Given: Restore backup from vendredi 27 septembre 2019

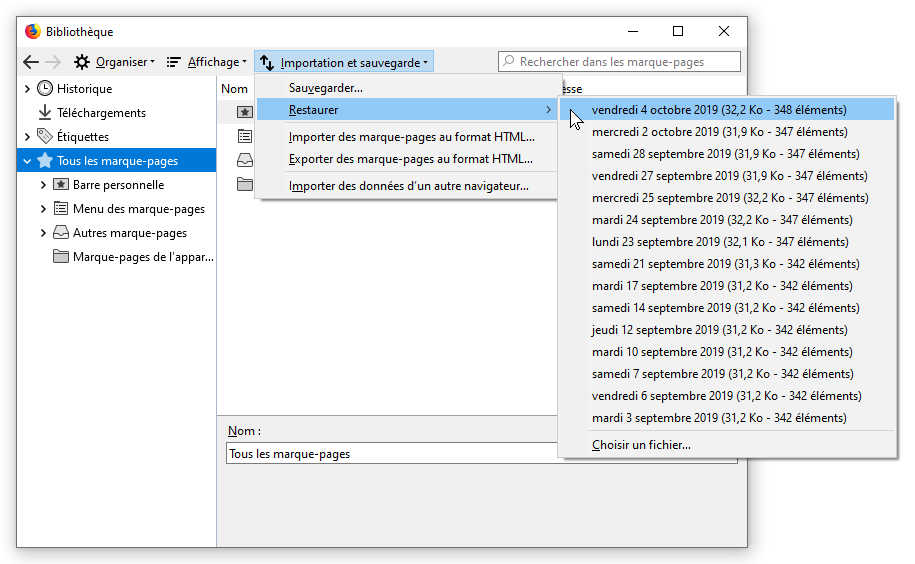Looking at the screenshot, I should pyautogui.click(x=727, y=176).
